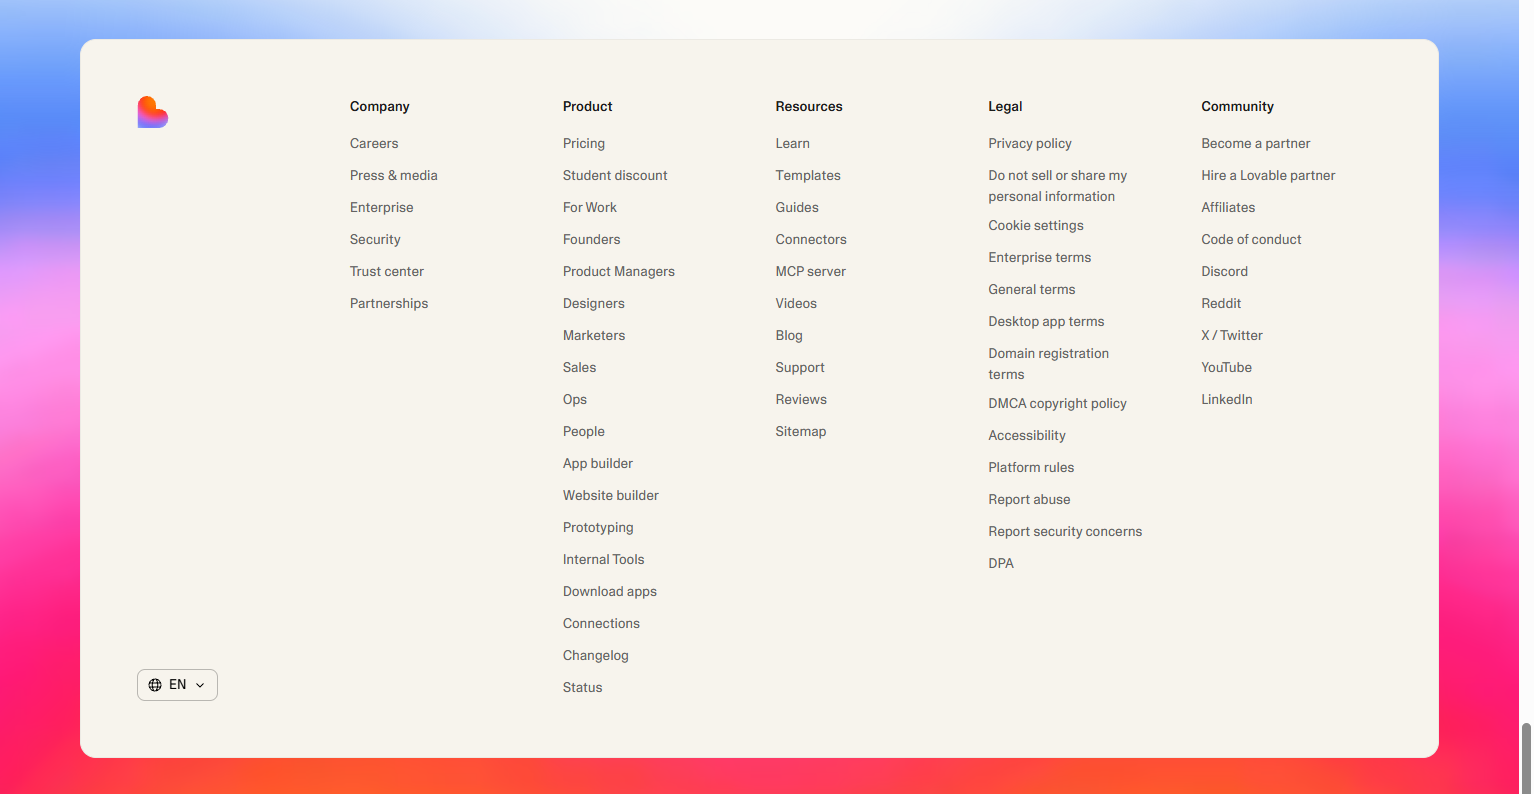Click the Student discount link

615,176
